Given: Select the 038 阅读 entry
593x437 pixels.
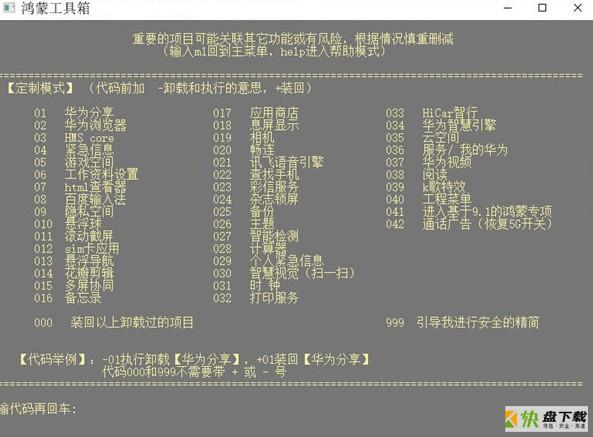Looking at the screenshot, I should (x=416, y=175).
